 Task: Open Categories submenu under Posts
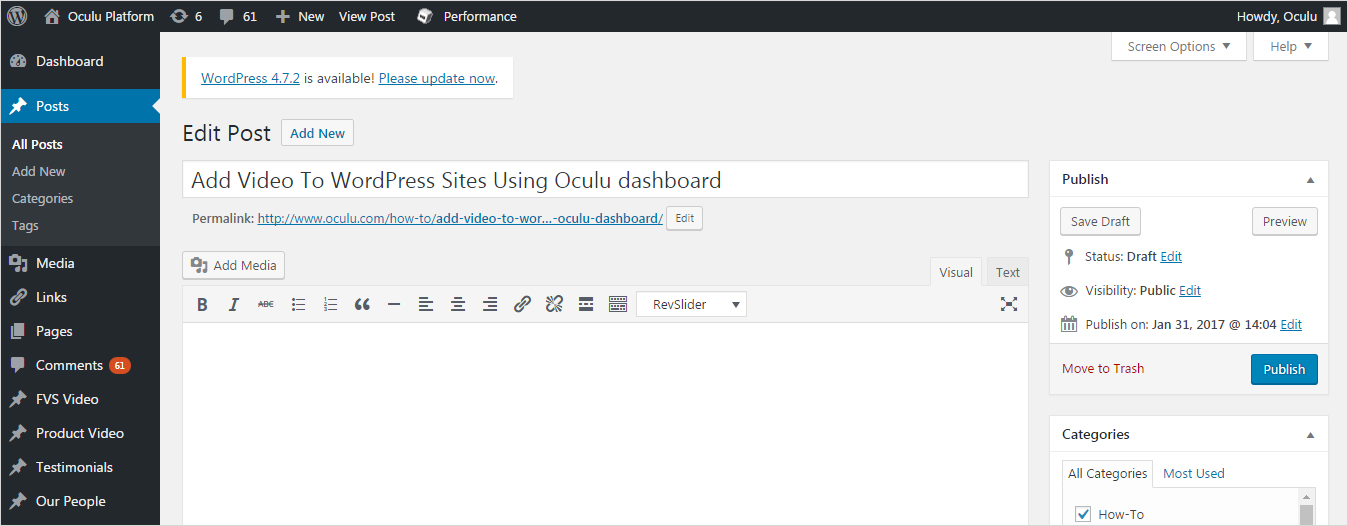(42, 198)
